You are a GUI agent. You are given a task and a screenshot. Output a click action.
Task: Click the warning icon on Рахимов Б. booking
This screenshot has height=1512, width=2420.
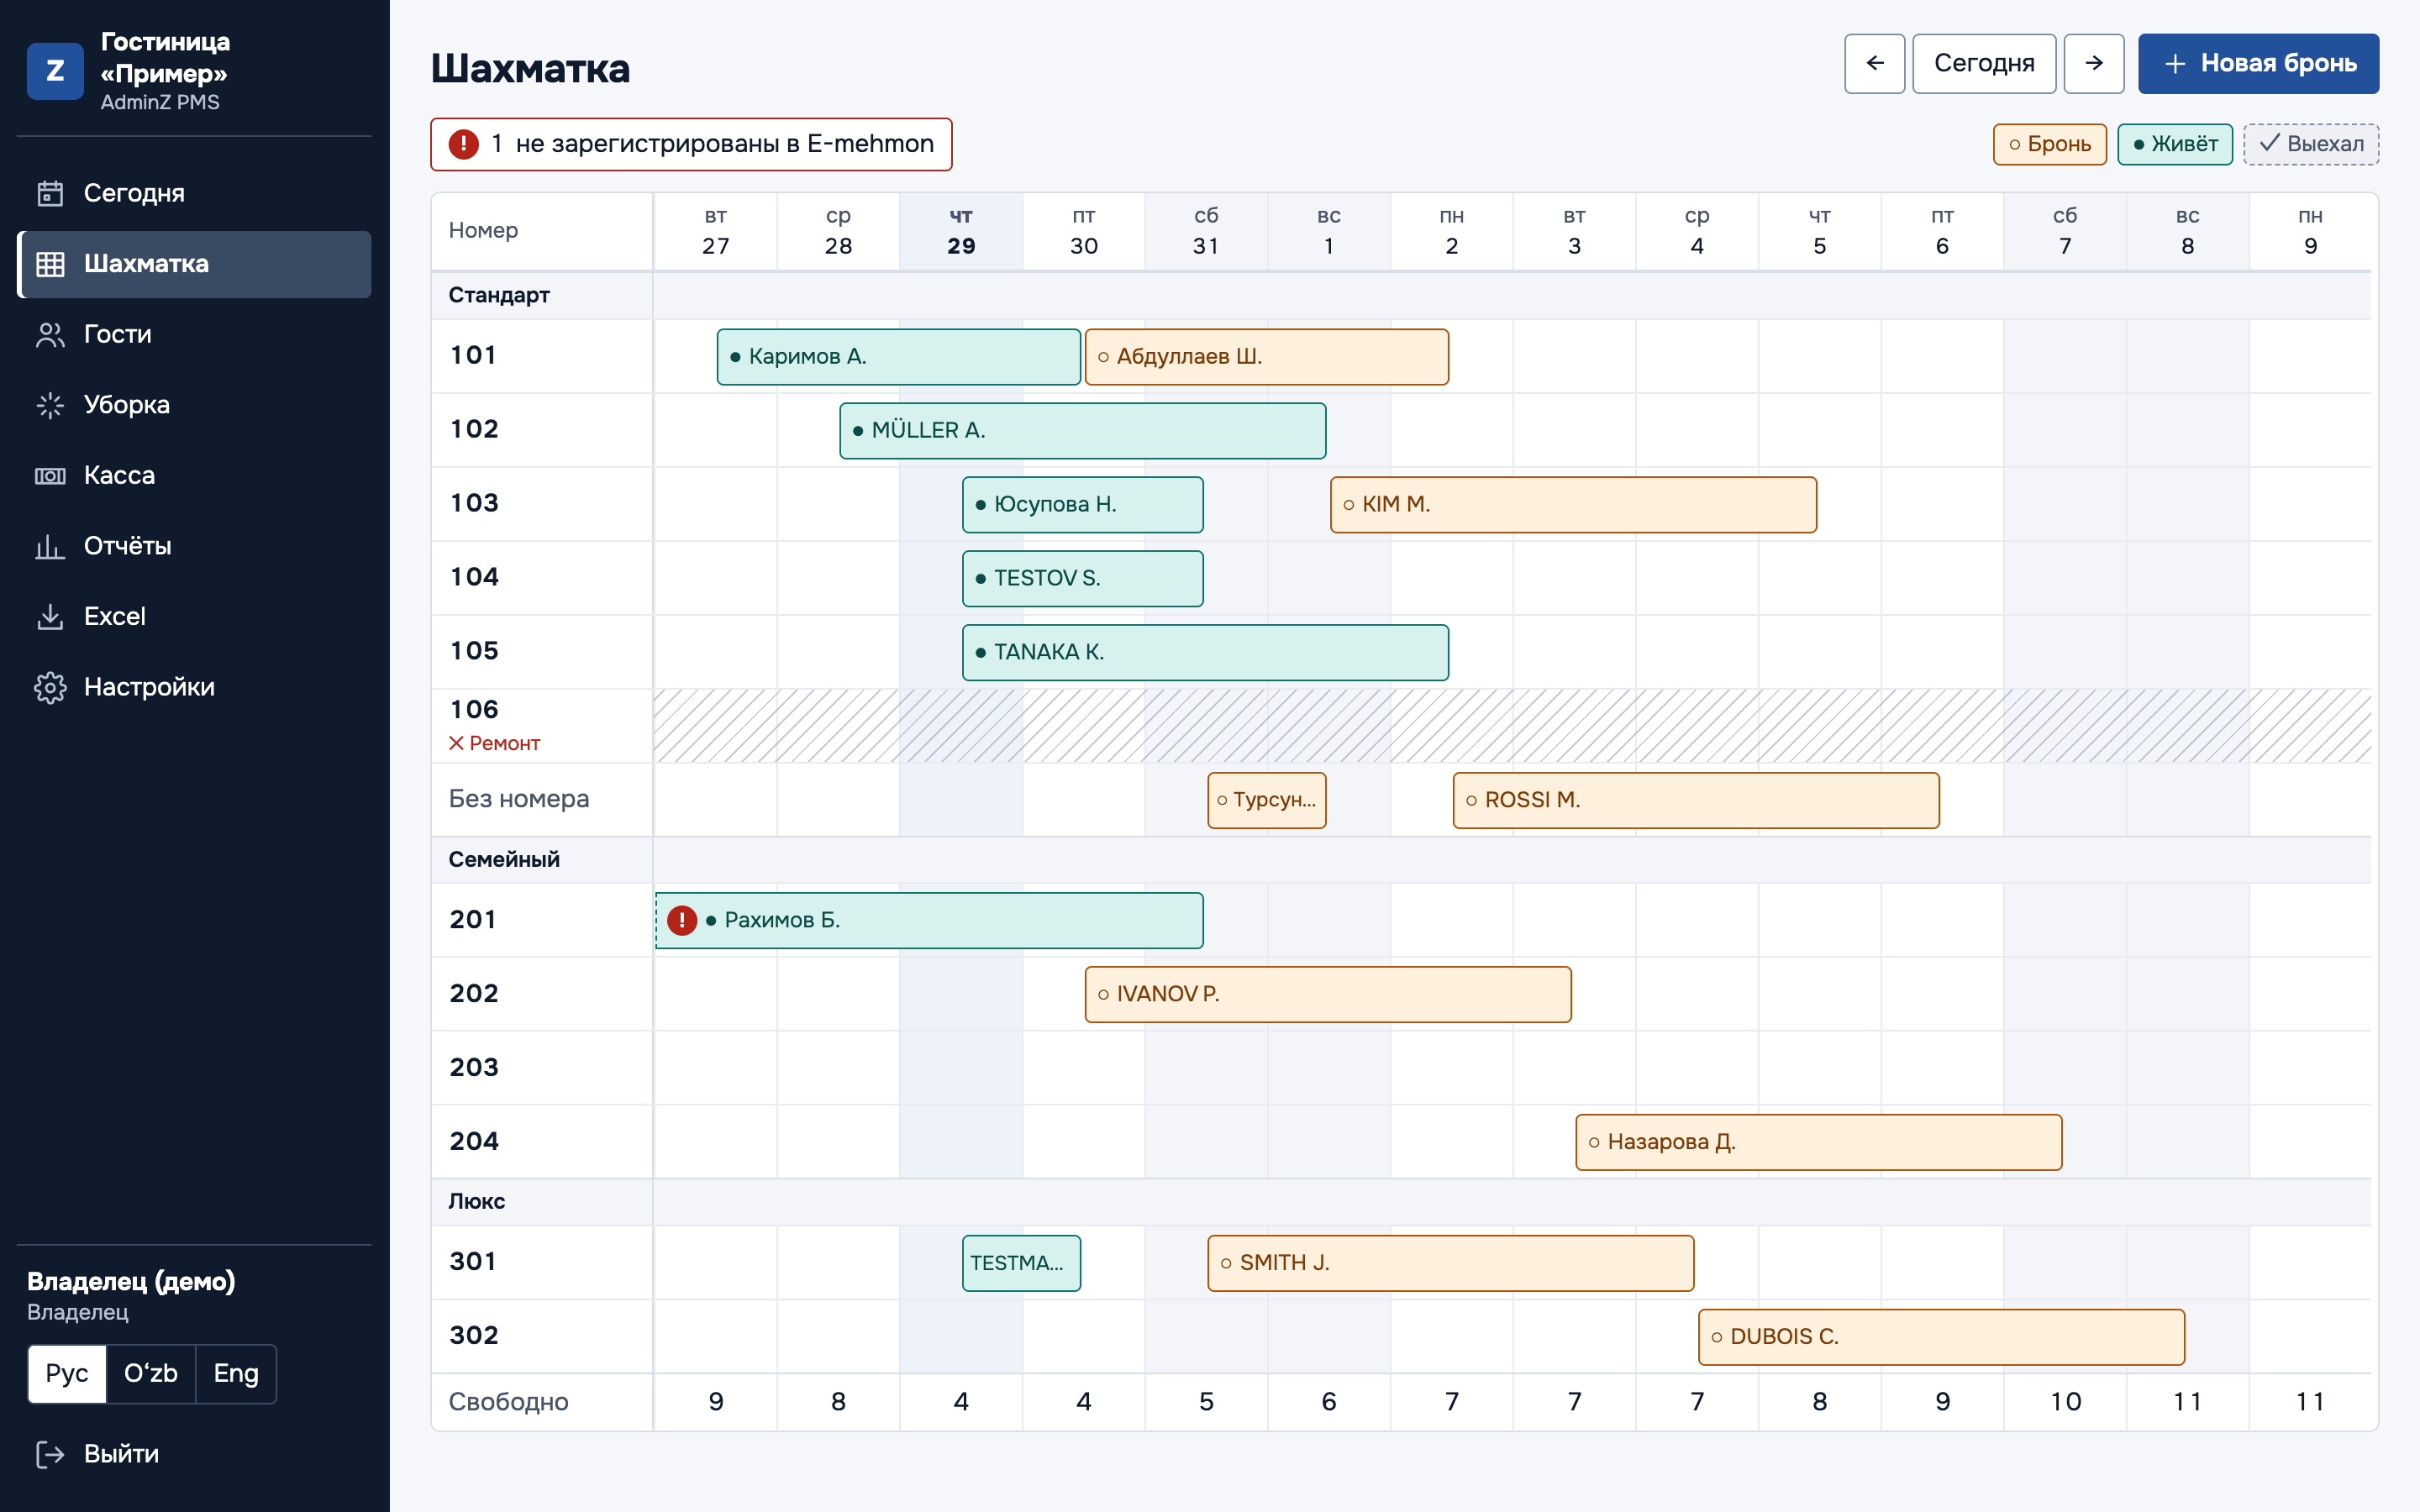(x=682, y=920)
